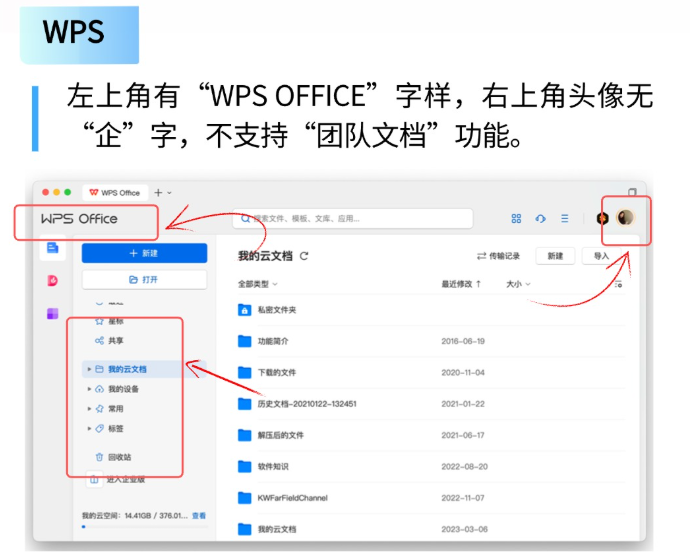
Task: Refresh 我的云文档 list with reload icon
Action: pyautogui.click(x=304, y=256)
